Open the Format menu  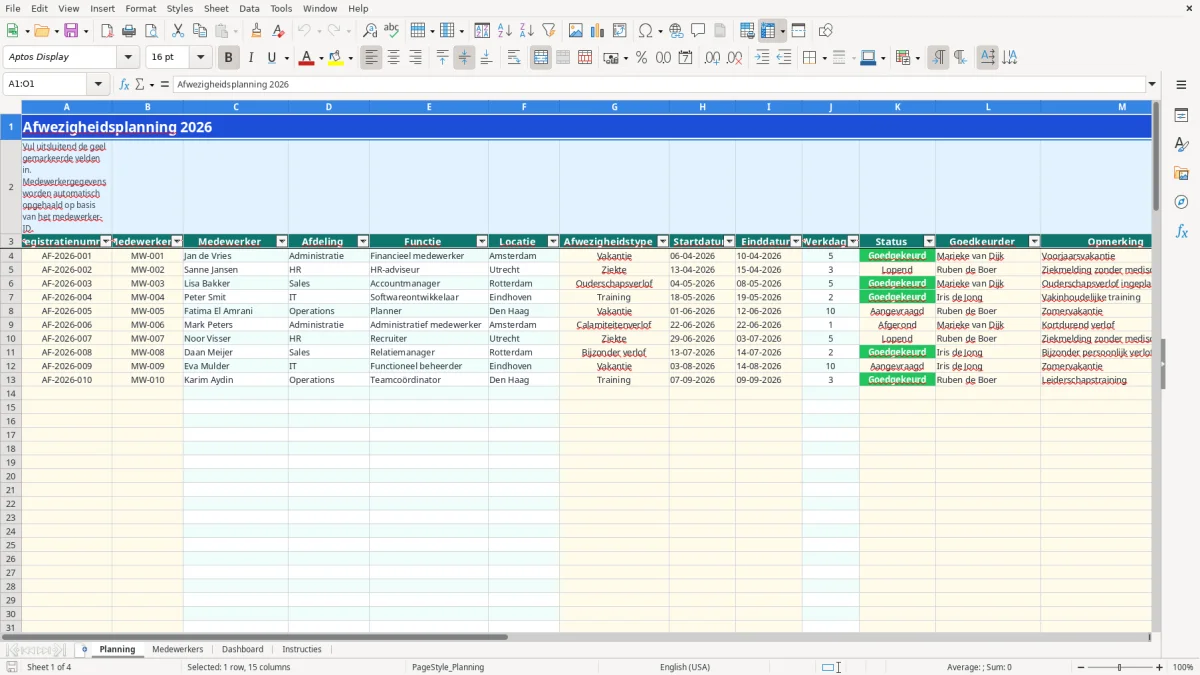[x=140, y=8]
